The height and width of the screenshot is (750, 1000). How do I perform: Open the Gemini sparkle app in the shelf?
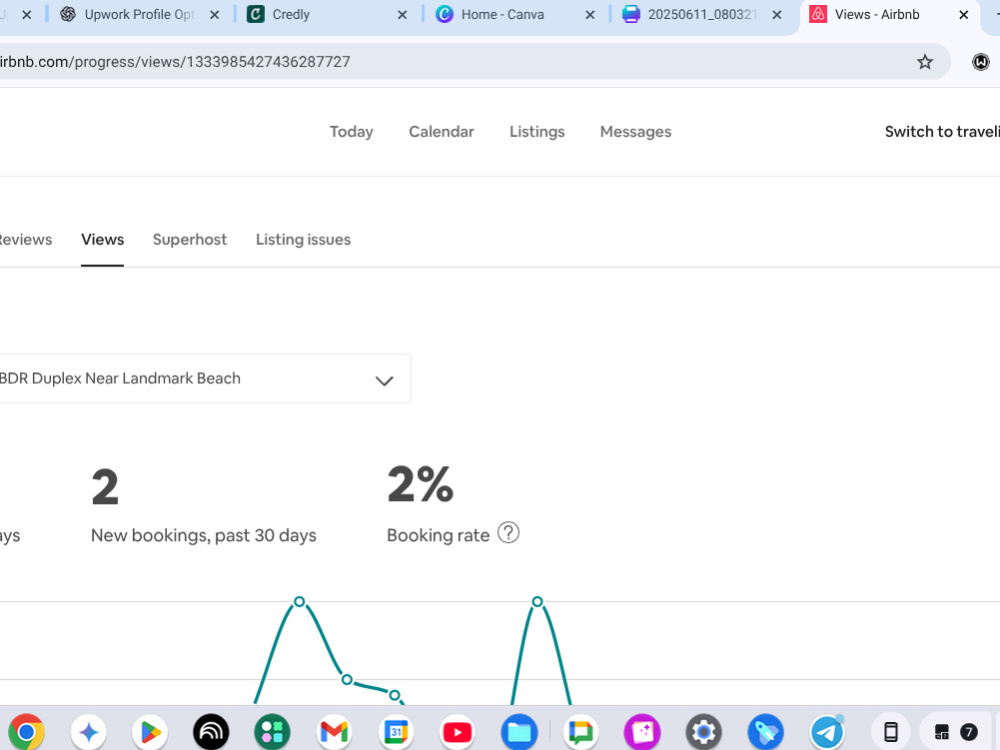(89, 732)
